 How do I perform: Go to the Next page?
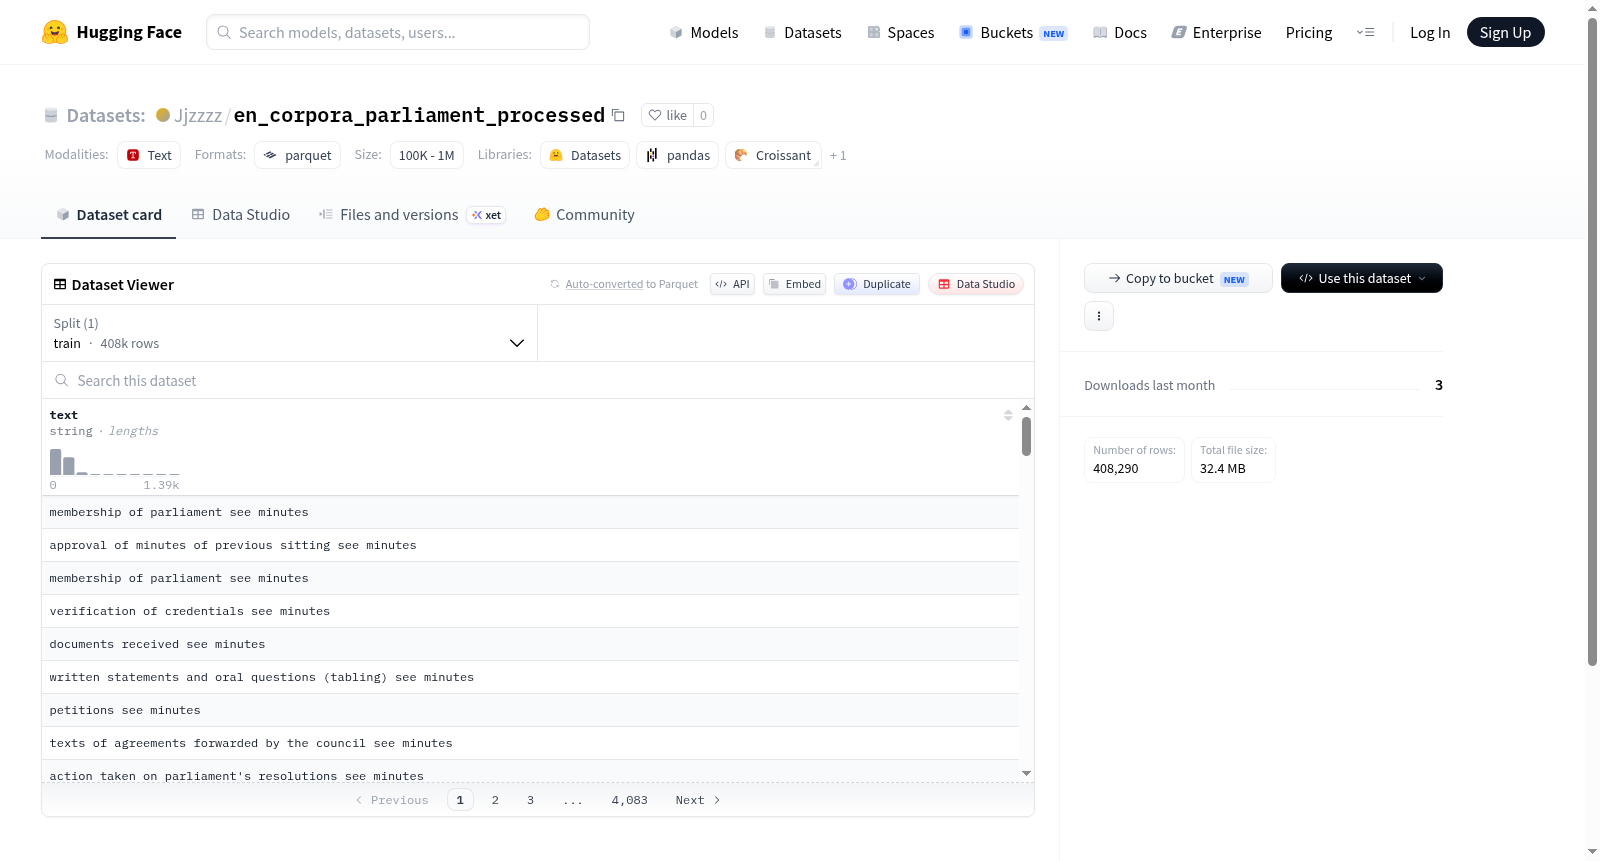pos(698,800)
